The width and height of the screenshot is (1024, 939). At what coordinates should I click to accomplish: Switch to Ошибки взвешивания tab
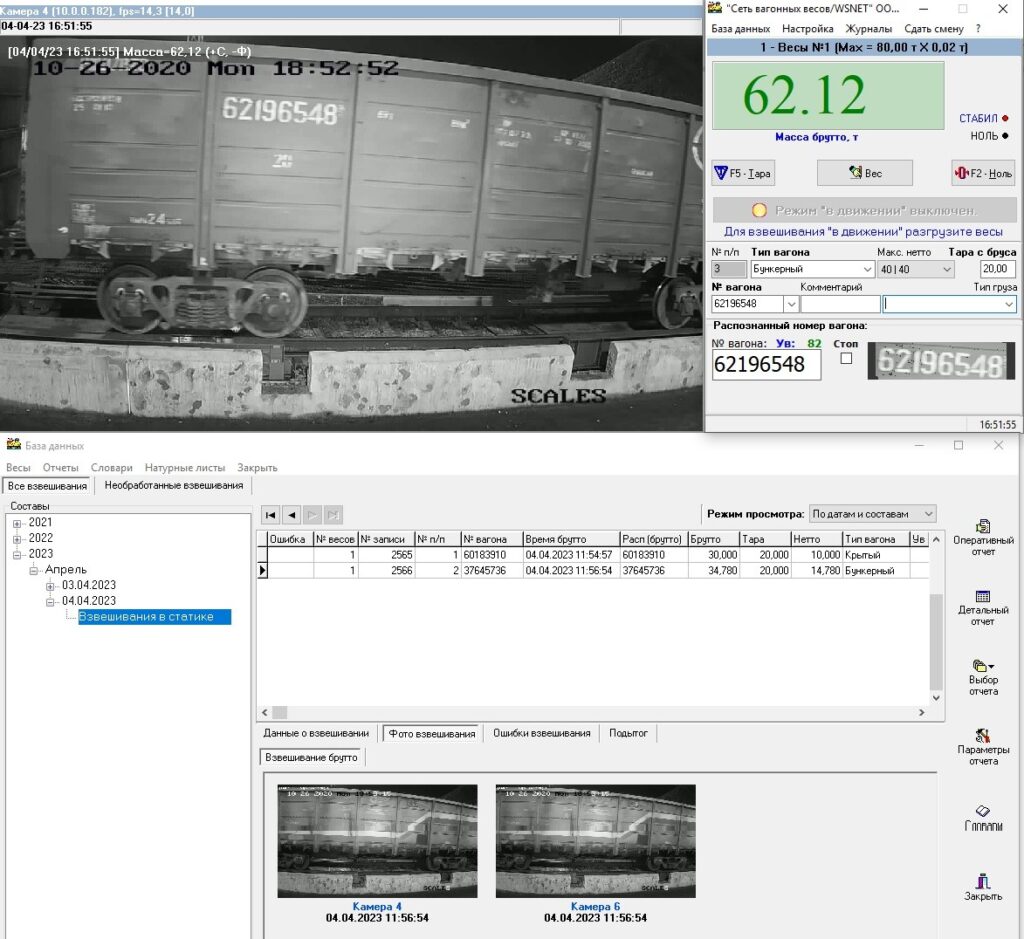(541, 733)
